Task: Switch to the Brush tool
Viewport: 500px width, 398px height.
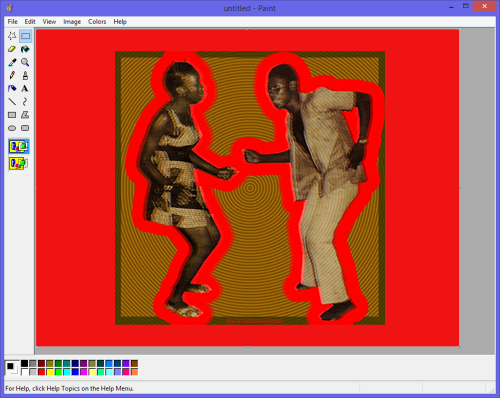Action: [25, 75]
